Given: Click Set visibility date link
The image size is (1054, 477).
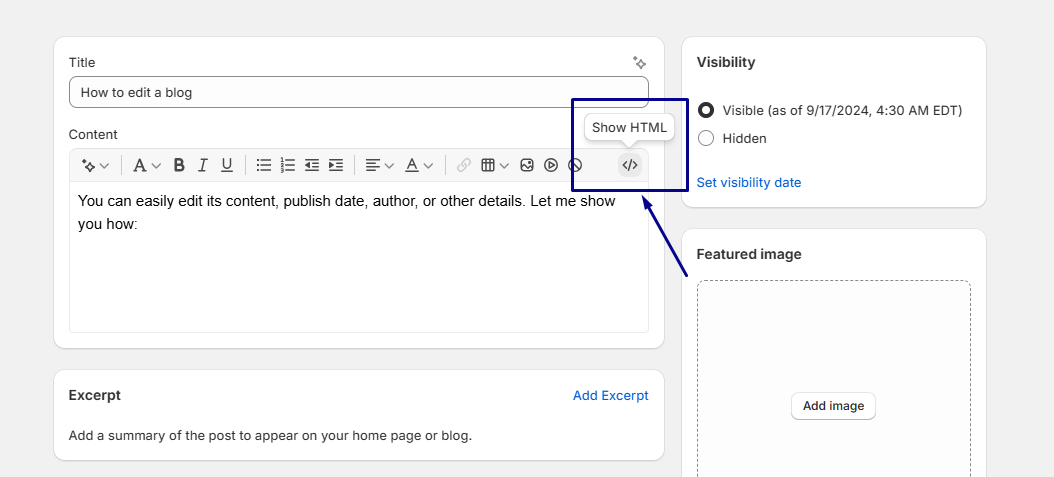Looking at the screenshot, I should [749, 183].
